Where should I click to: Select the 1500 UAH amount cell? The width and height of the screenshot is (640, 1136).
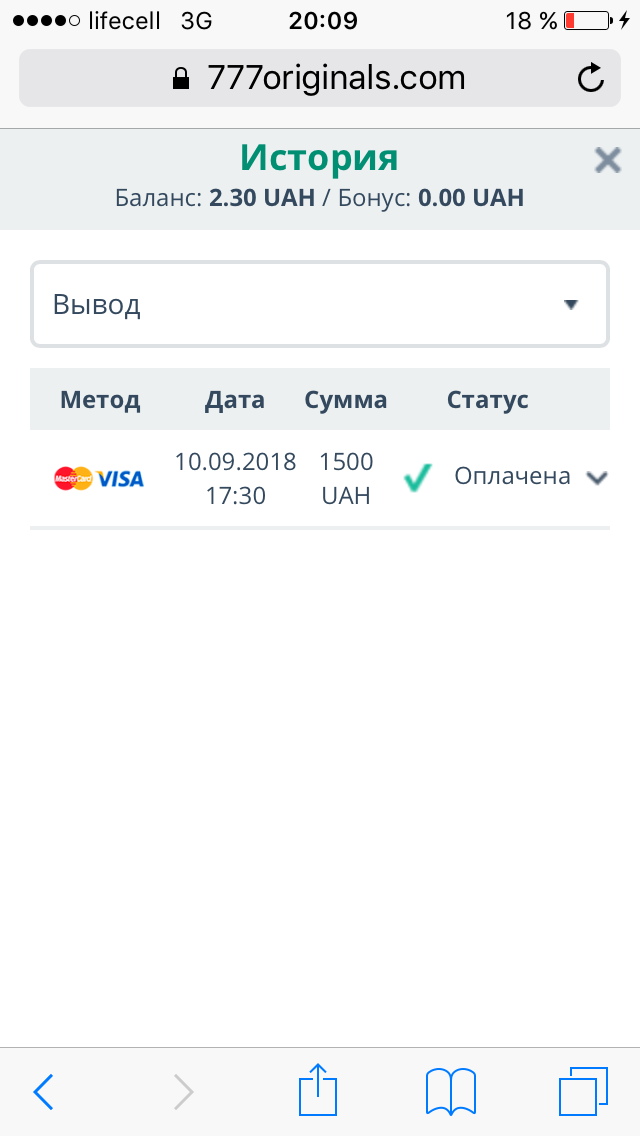(346, 478)
